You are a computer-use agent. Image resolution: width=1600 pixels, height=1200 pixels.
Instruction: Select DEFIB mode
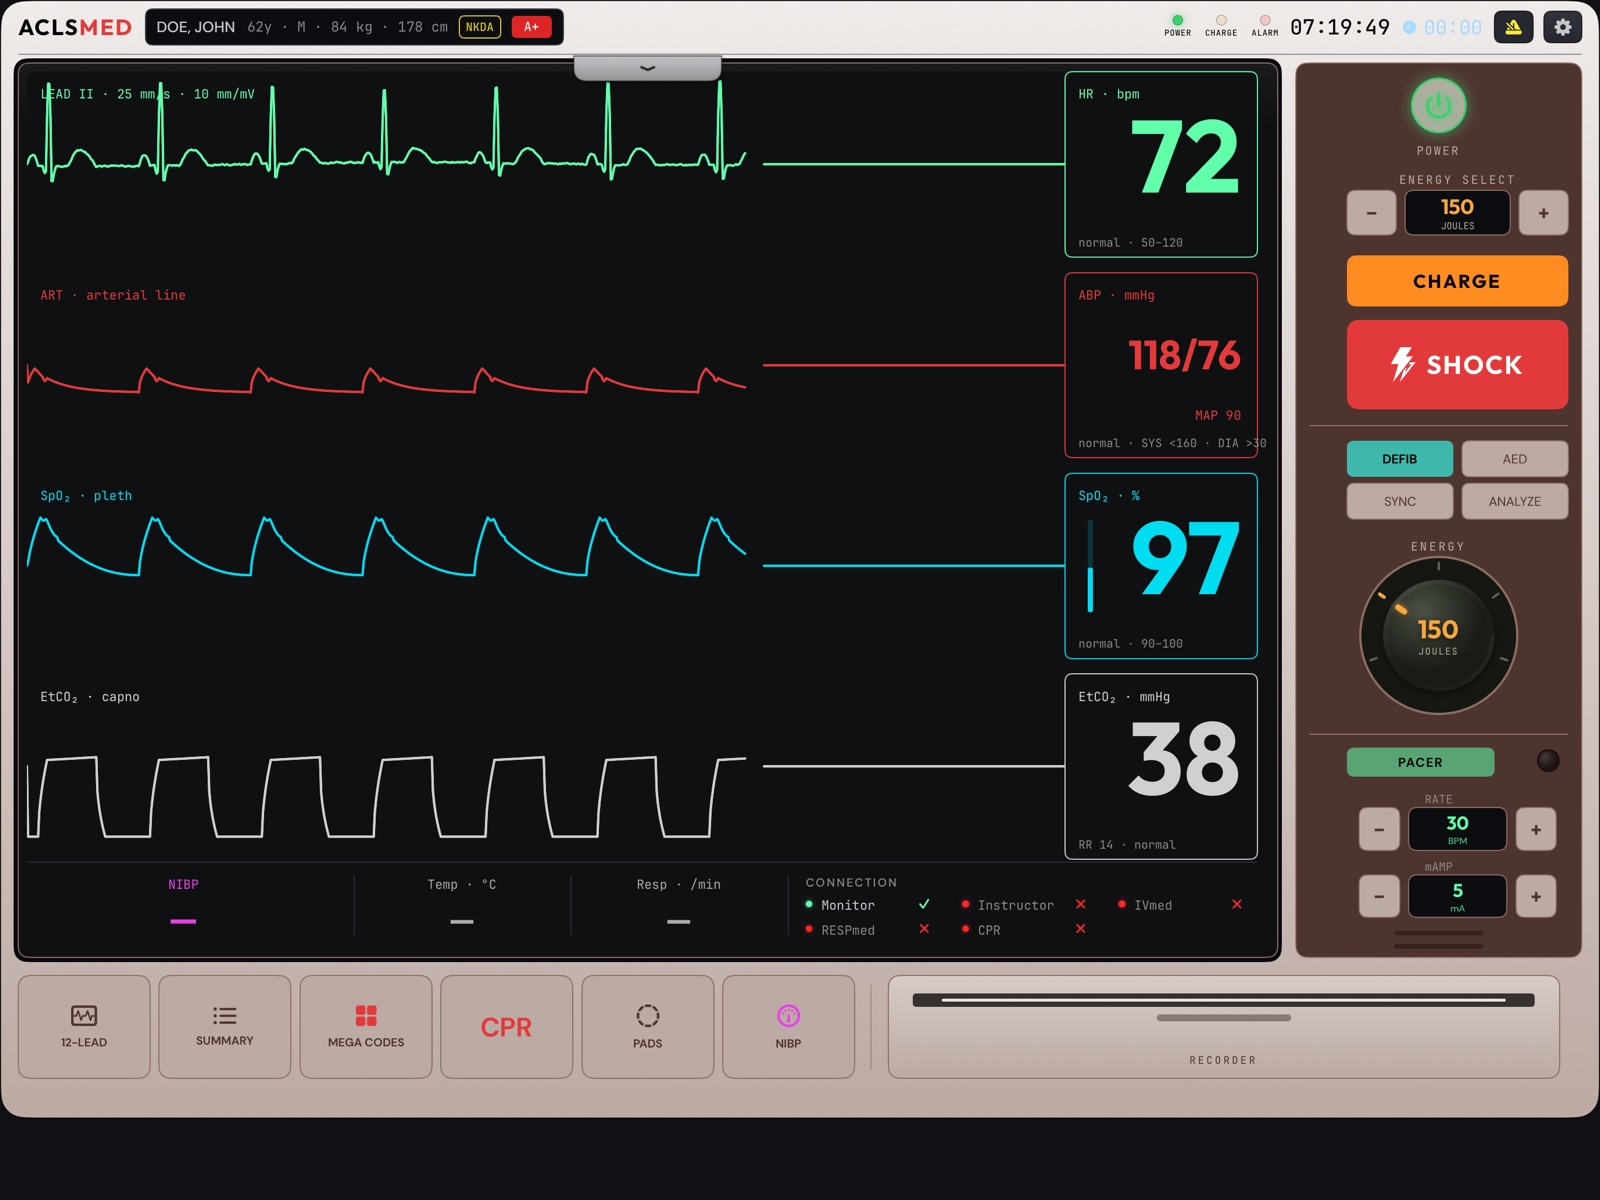click(x=1400, y=459)
